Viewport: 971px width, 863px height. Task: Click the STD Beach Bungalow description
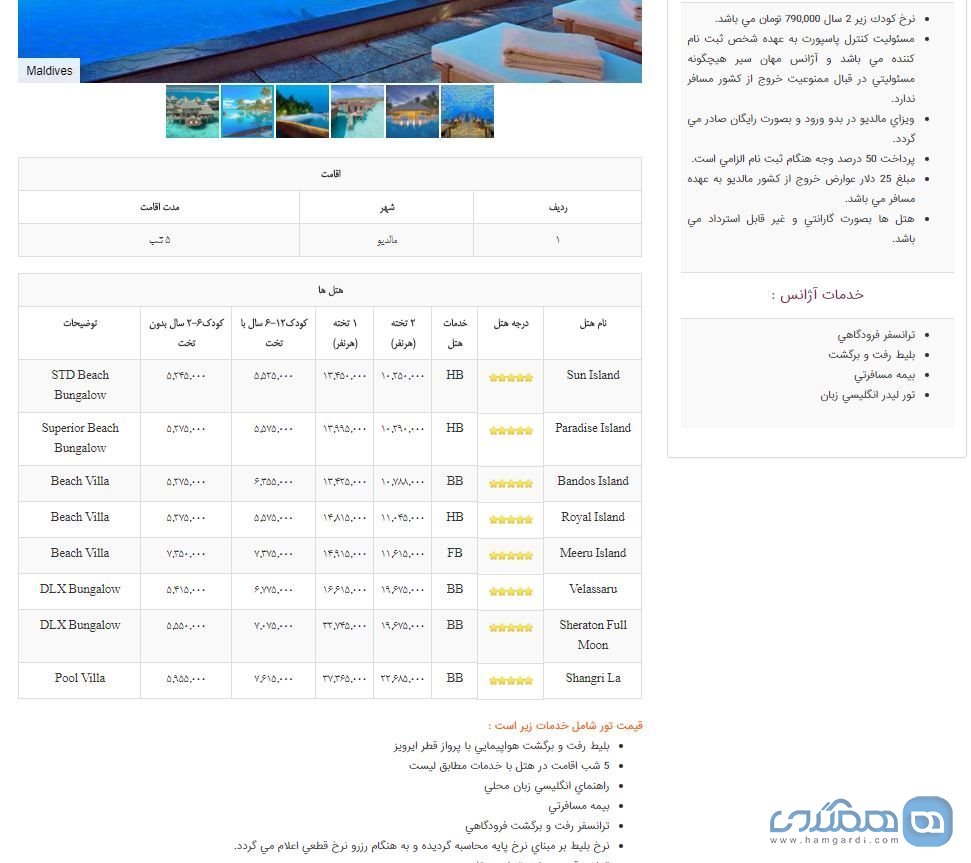(x=80, y=385)
